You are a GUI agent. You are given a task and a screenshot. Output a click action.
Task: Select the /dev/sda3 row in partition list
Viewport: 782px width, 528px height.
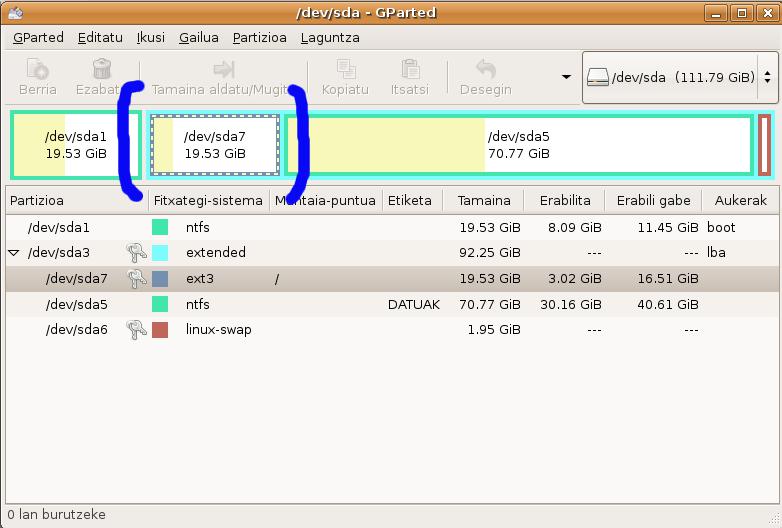click(392, 253)
